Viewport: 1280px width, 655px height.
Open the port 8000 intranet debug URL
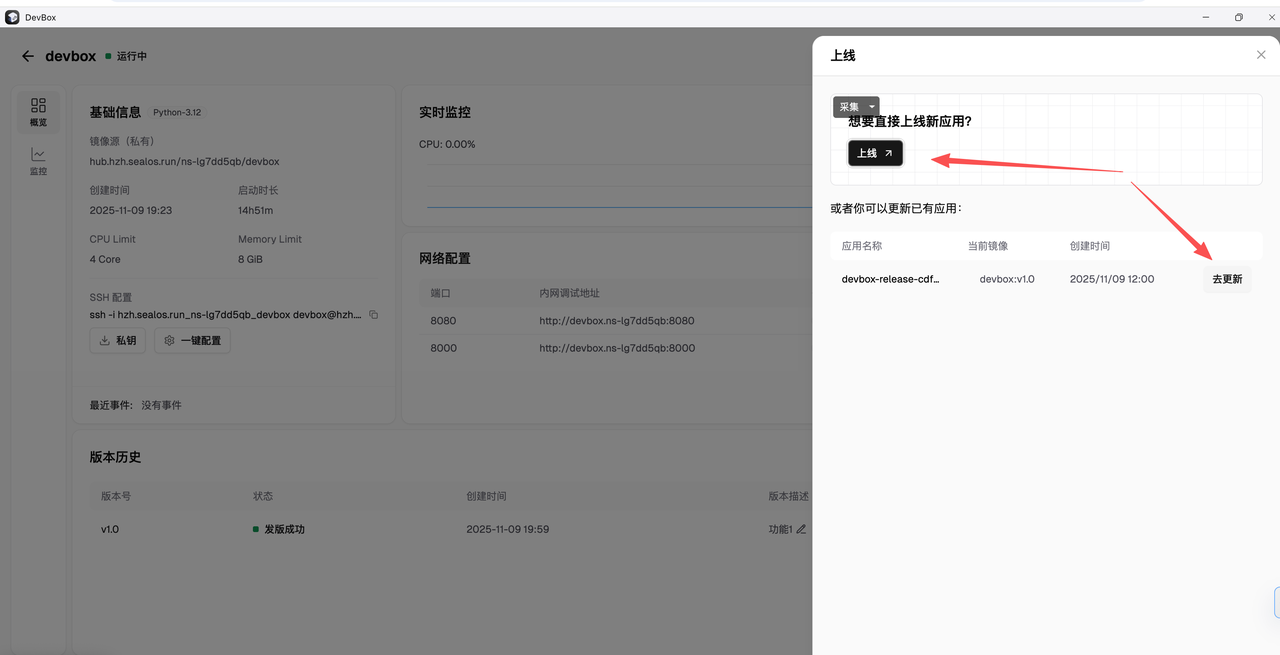click(616, 348)
